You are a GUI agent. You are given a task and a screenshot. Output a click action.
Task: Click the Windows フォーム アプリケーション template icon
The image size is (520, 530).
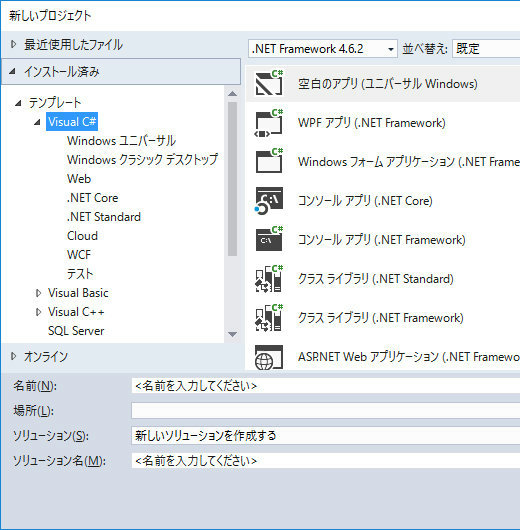[269, 161]
